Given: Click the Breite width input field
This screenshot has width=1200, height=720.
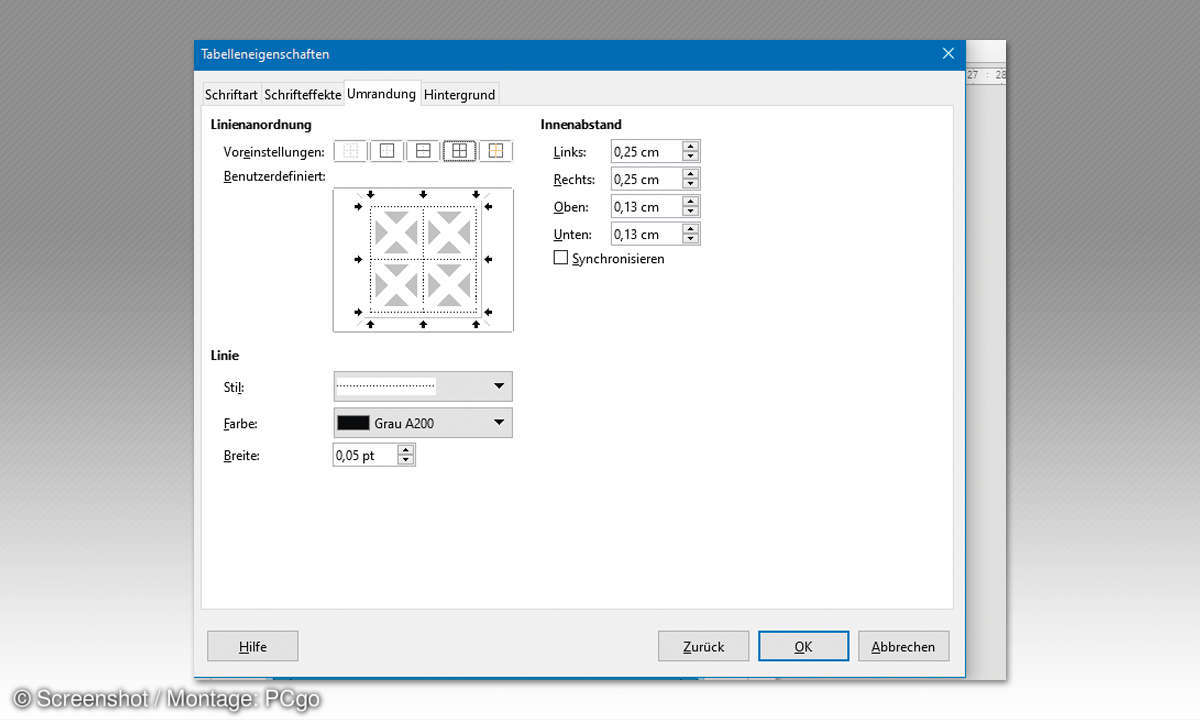Looking at the screenshot, I should coord(365,455).
